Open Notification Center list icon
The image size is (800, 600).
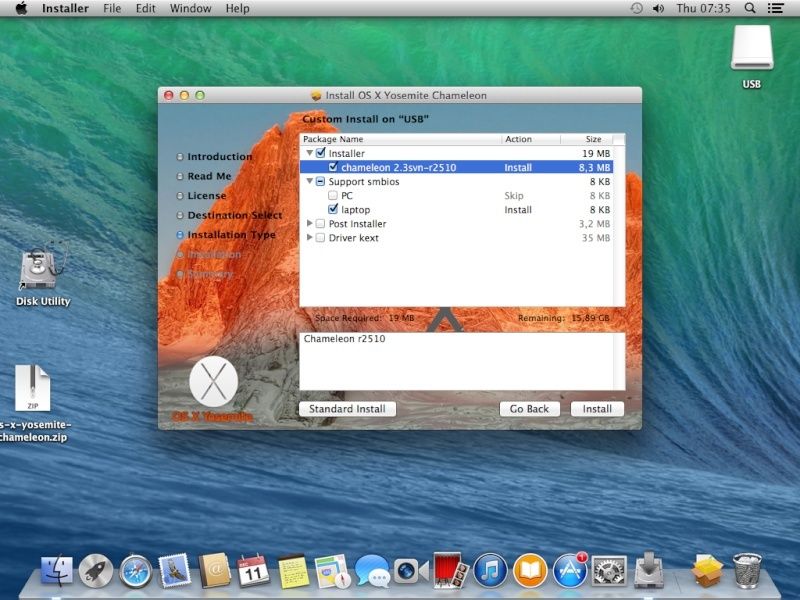click(x=776, y=8)
